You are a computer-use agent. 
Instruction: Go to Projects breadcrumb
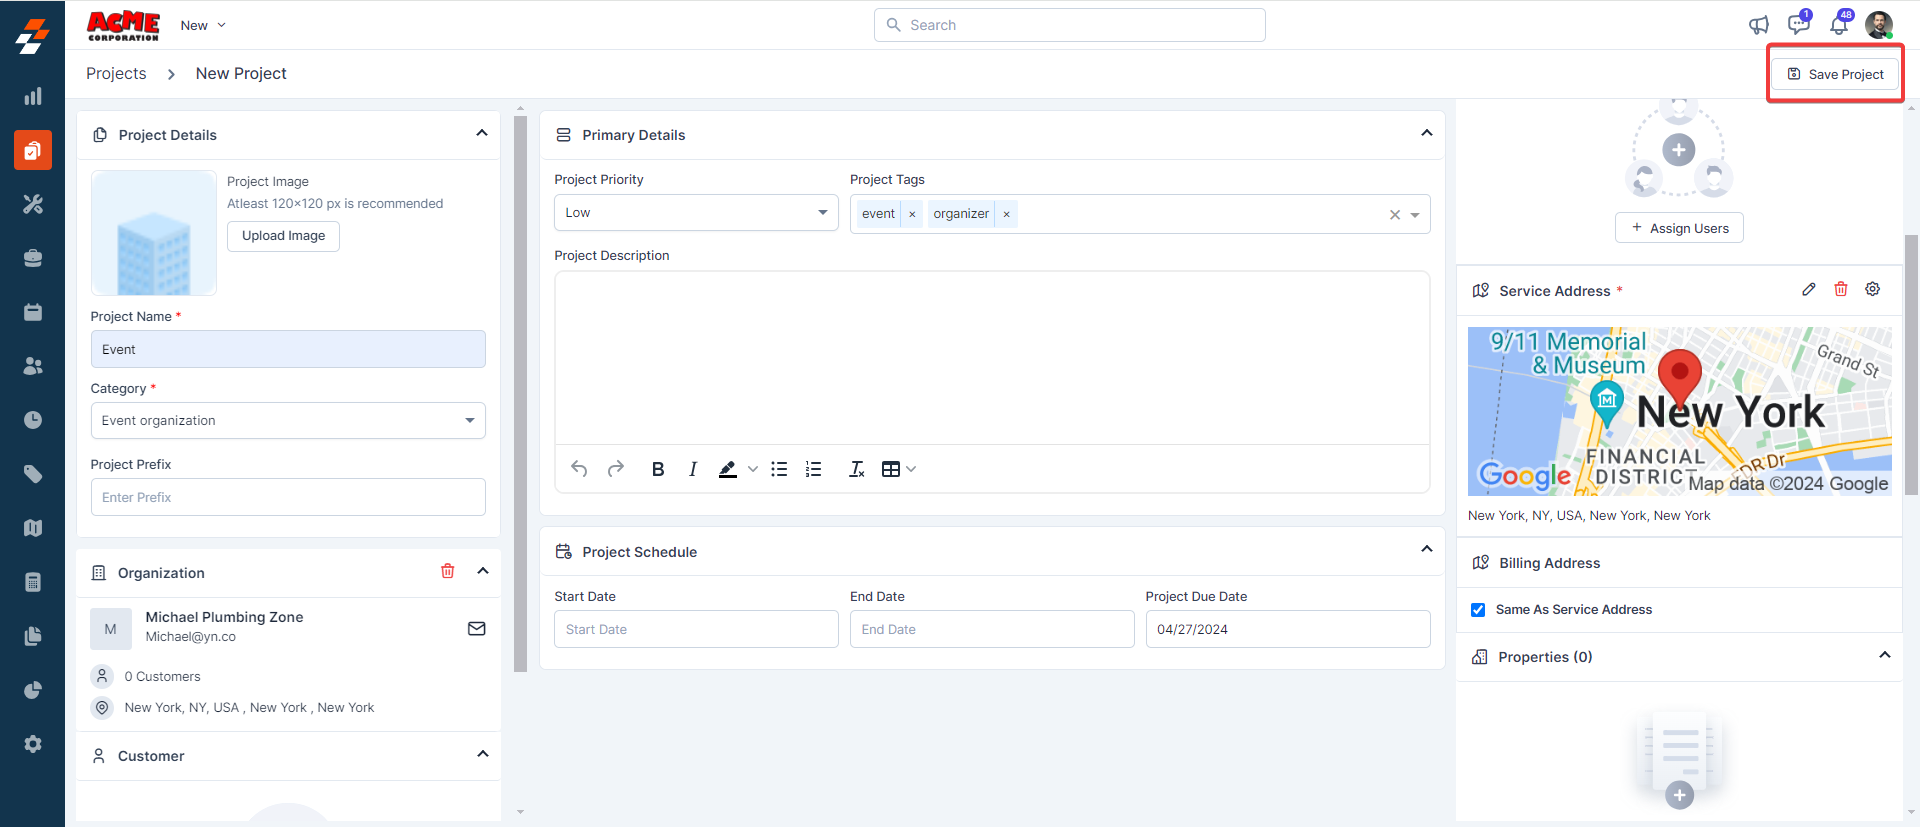[116, 74]
